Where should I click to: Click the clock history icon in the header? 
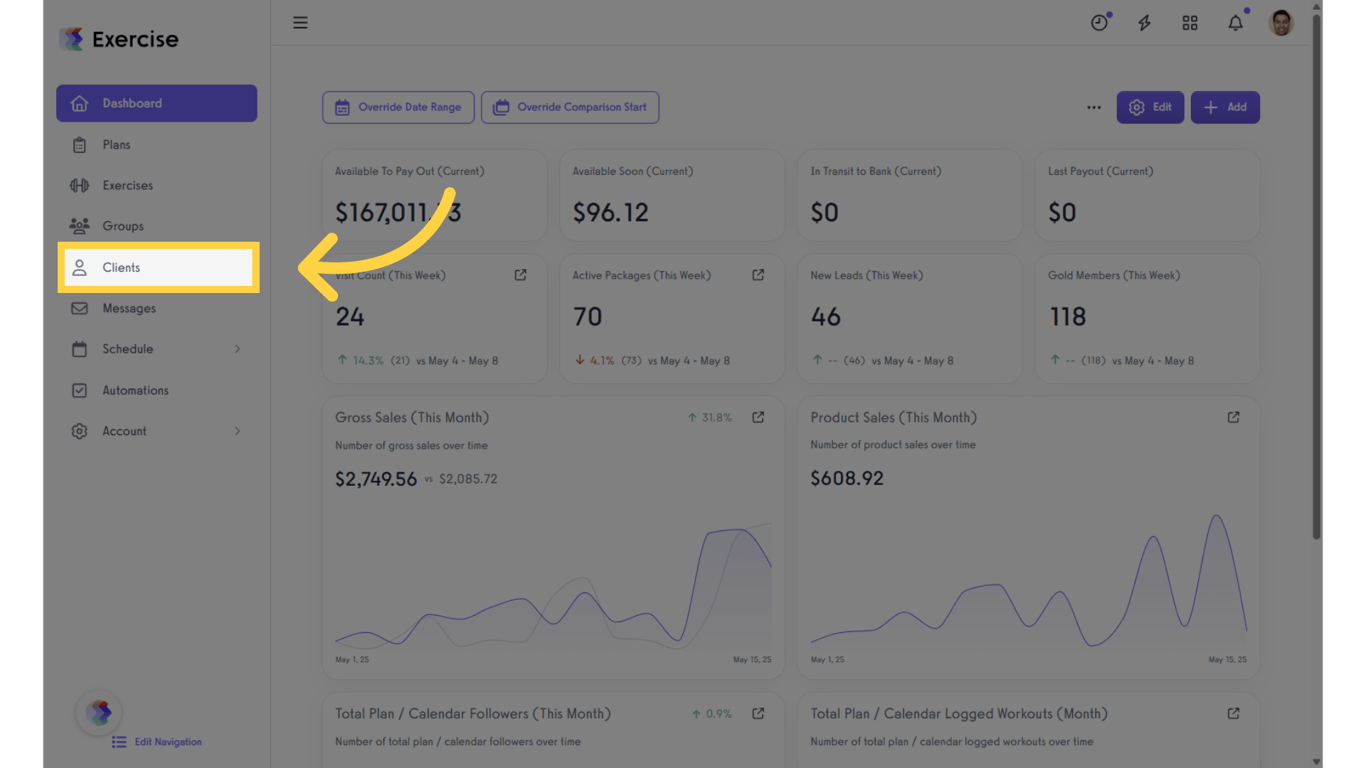pos(1099,22)
